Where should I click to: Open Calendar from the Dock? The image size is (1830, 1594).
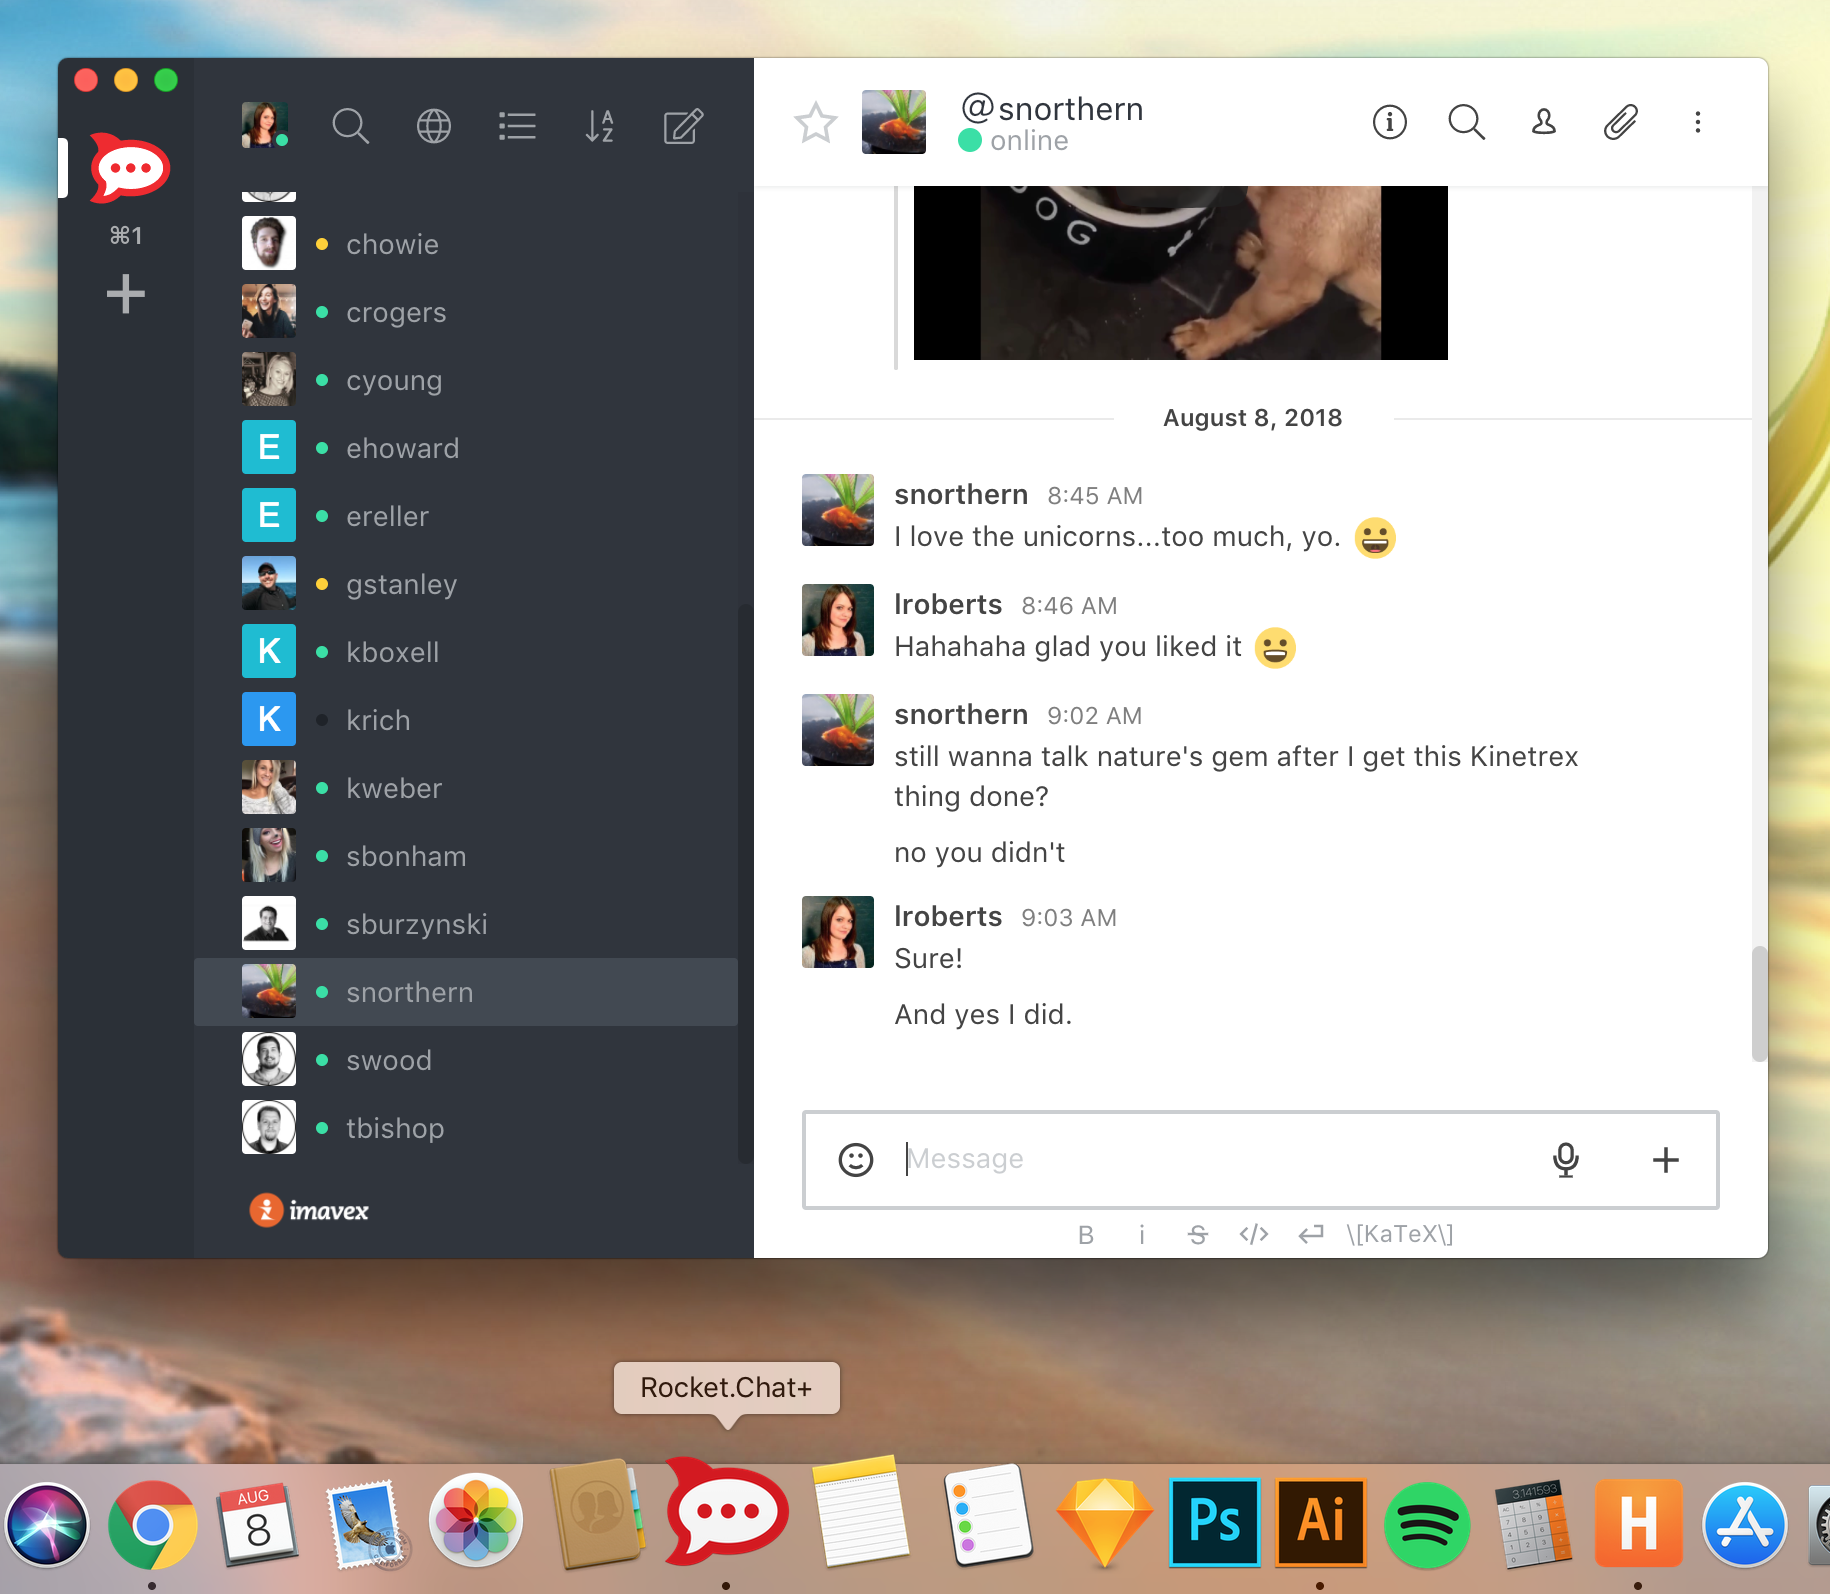tap(258, 1525)
